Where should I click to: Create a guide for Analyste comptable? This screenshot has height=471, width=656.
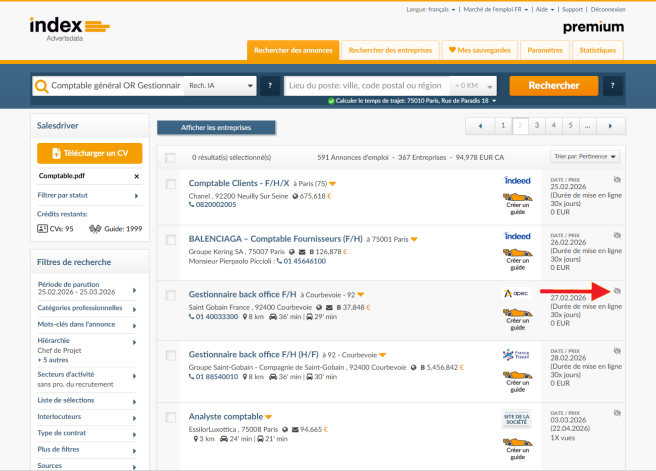coord(518,449)
